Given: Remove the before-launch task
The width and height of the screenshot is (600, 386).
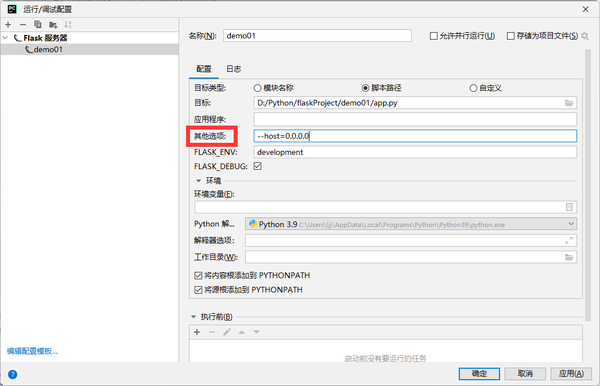Looking at the screenshot, I should (x=212, y=332).
